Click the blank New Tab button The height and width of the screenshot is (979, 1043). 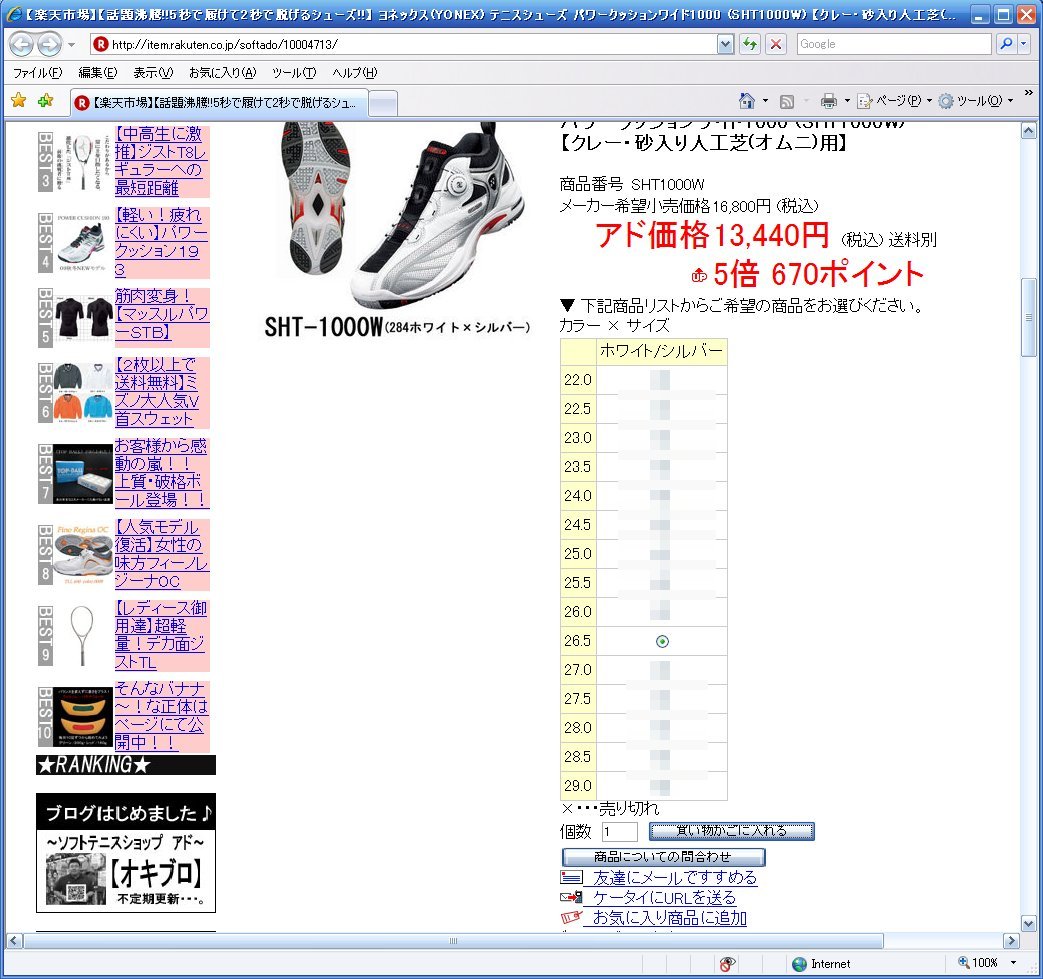382,103
